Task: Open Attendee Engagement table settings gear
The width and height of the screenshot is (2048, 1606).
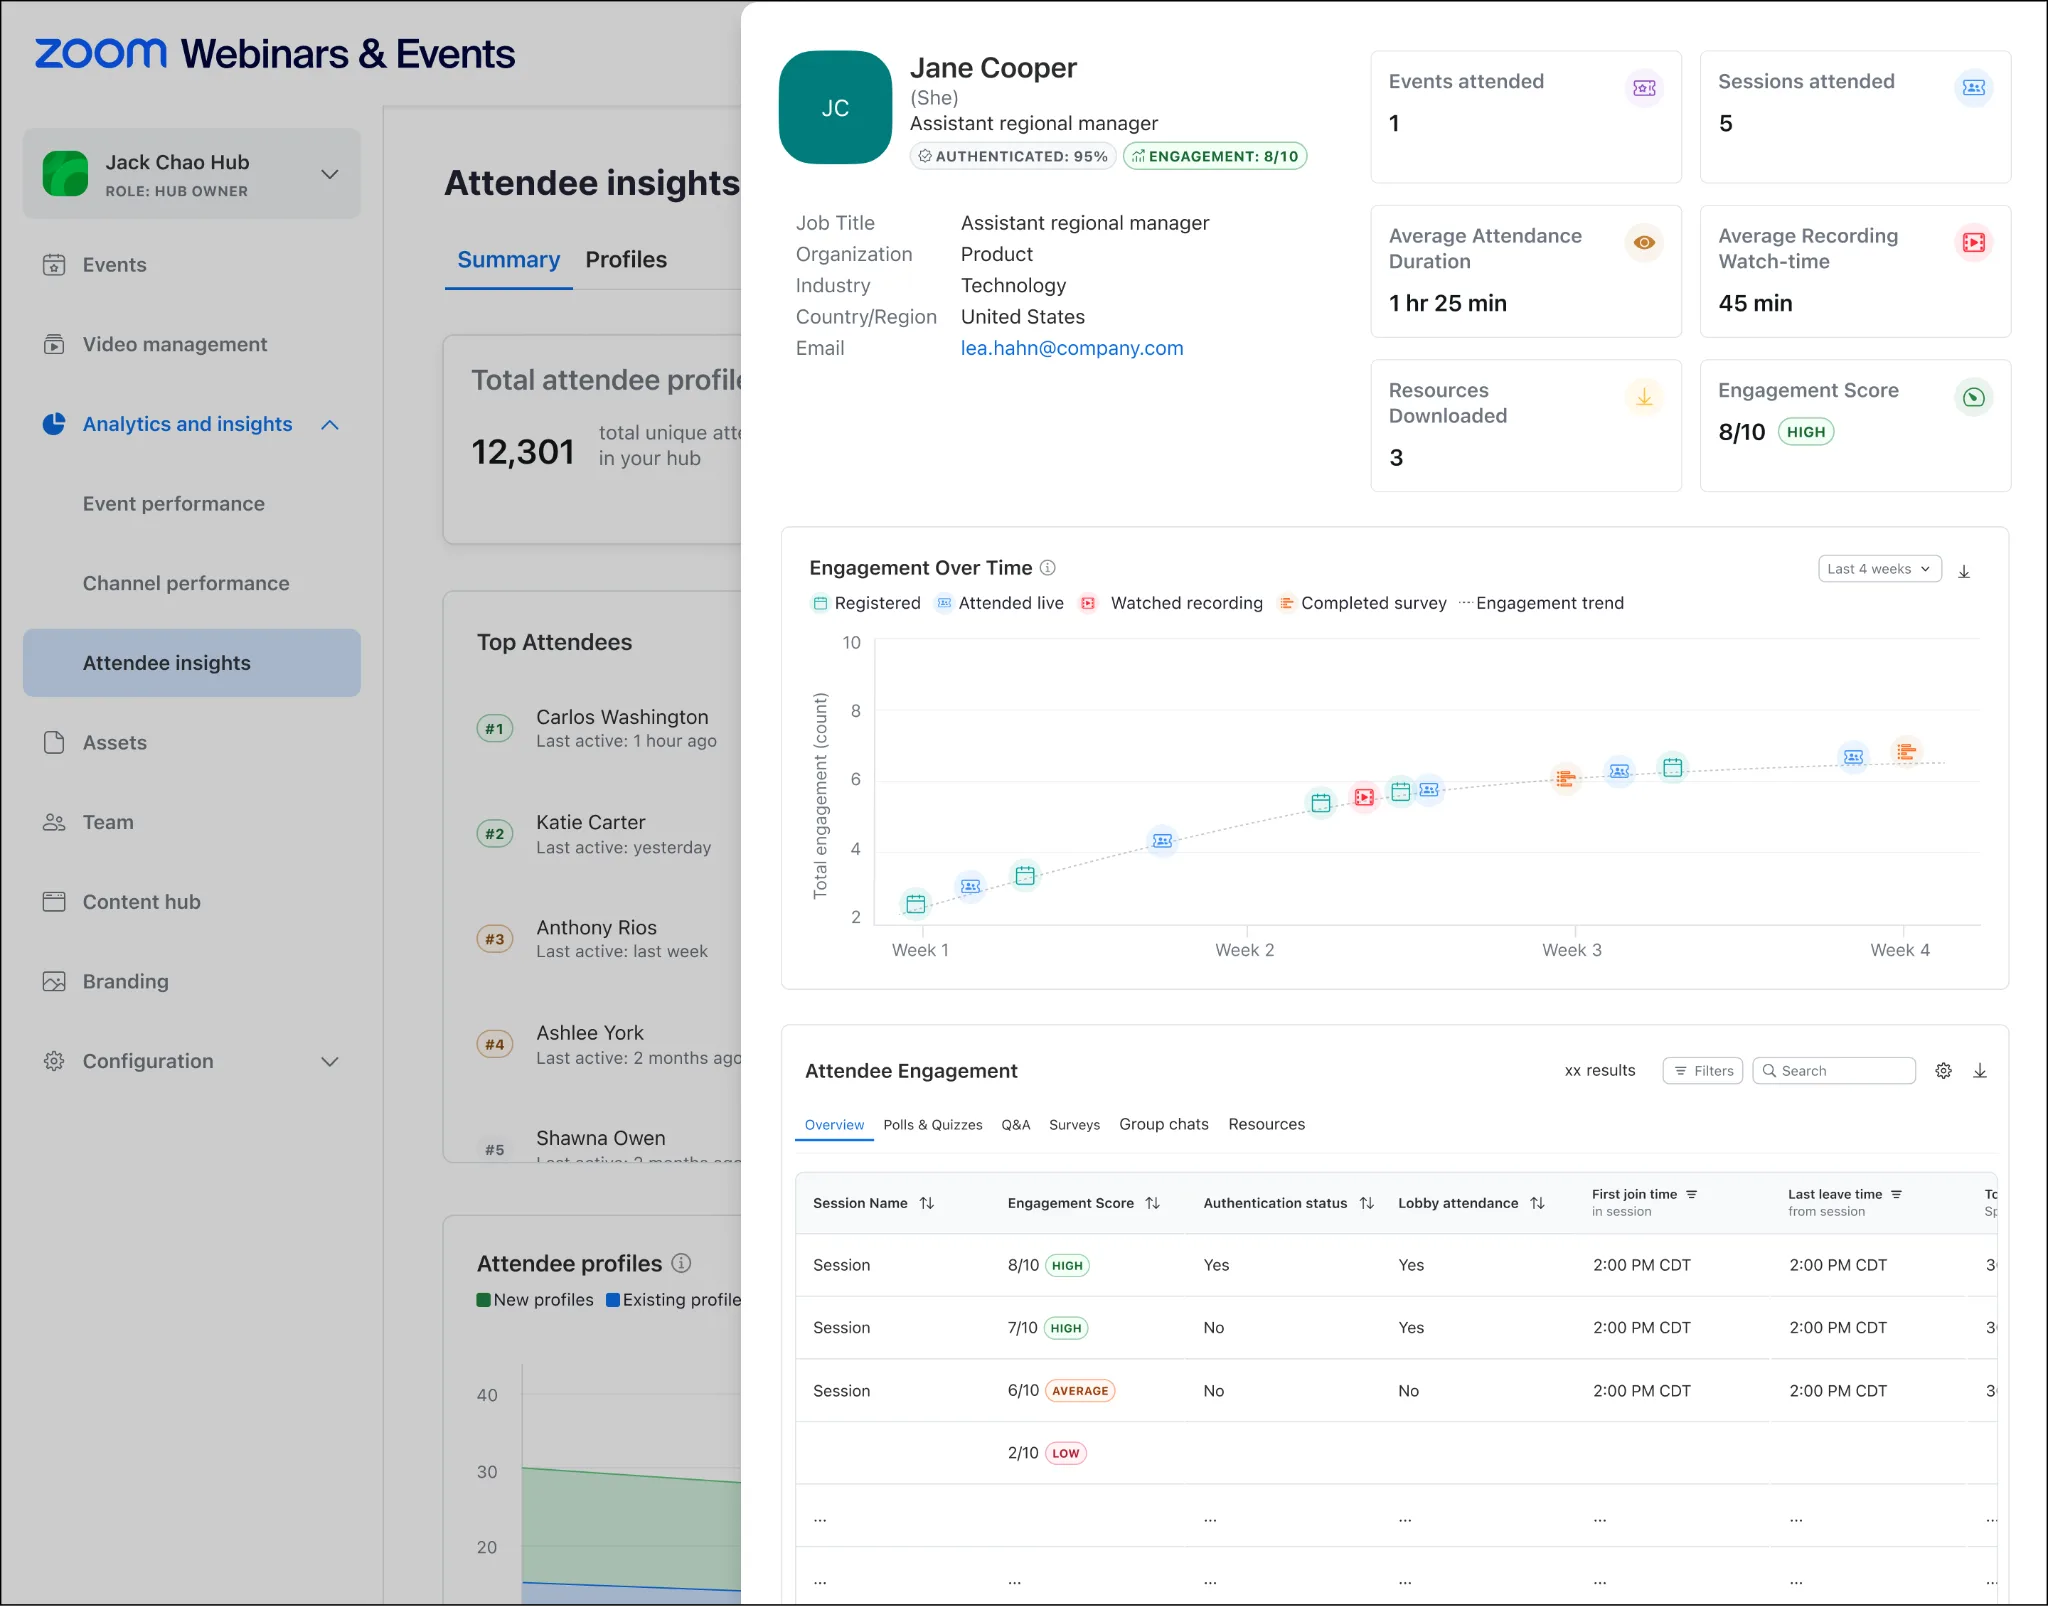Action: 1943,1071
